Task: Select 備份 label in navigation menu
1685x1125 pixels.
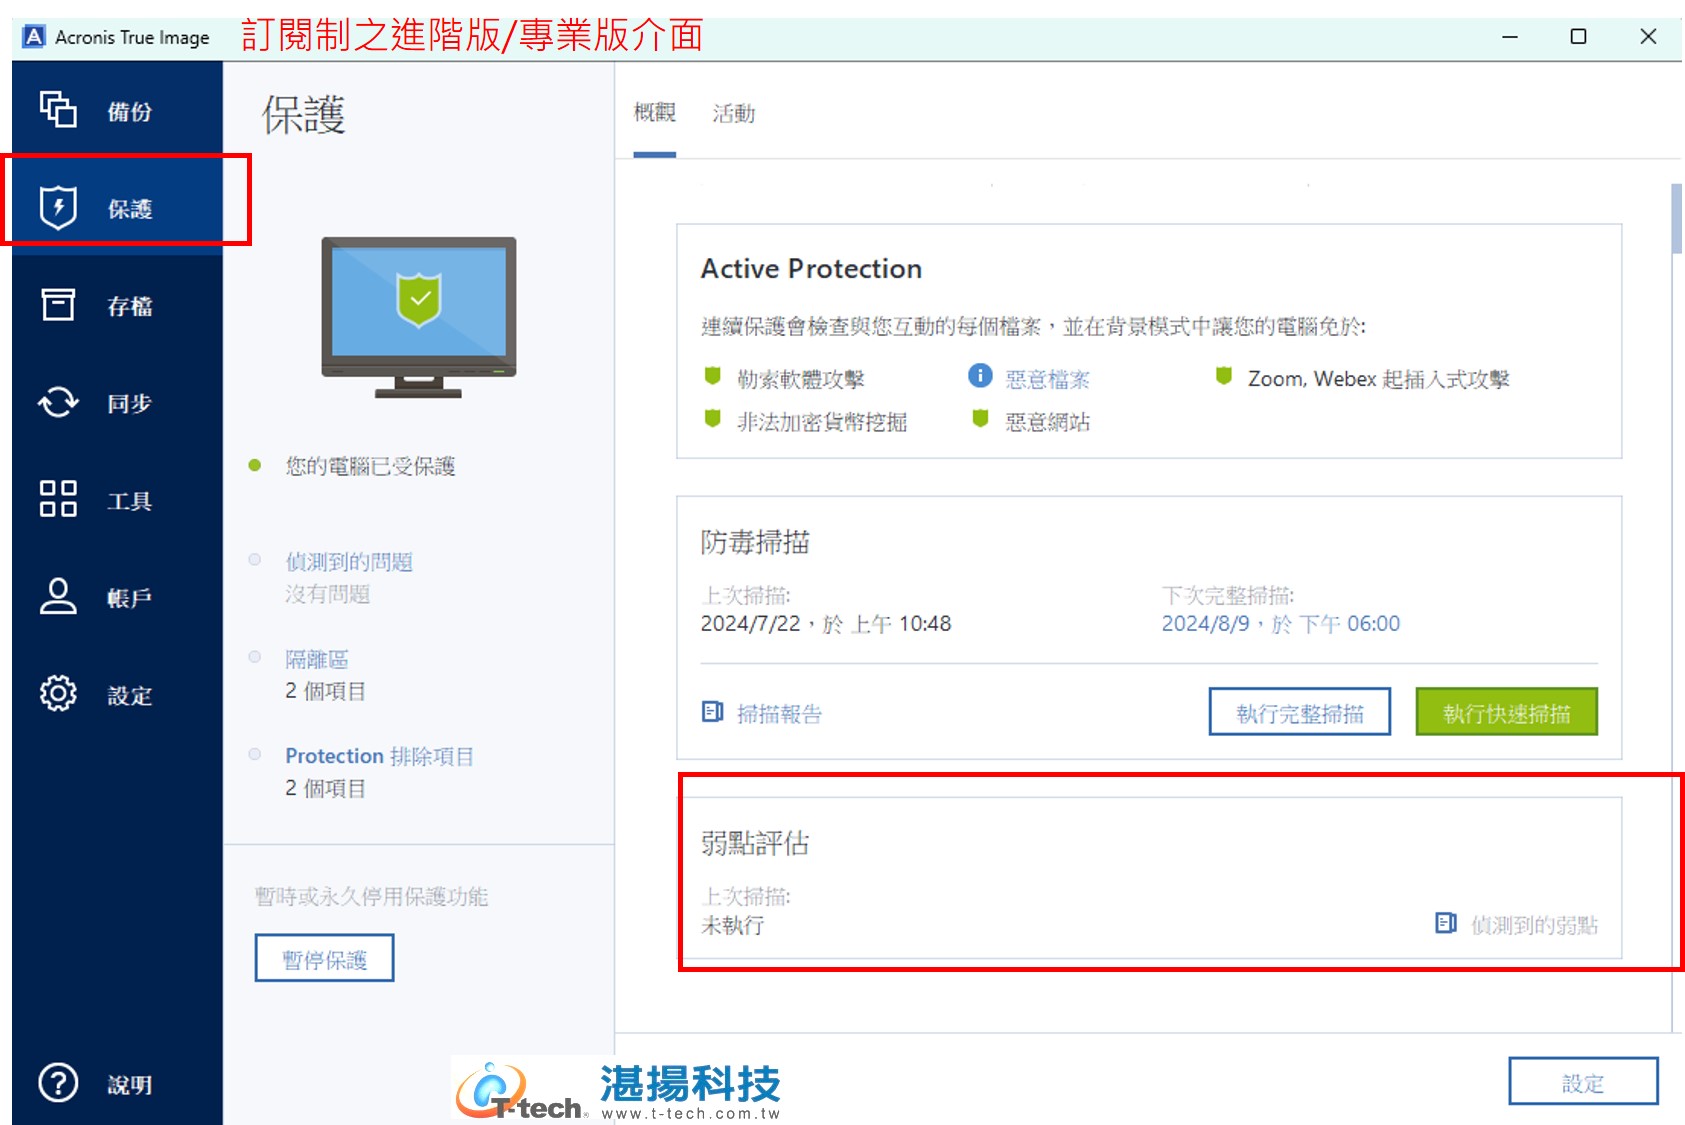Action: coord(130,112)
